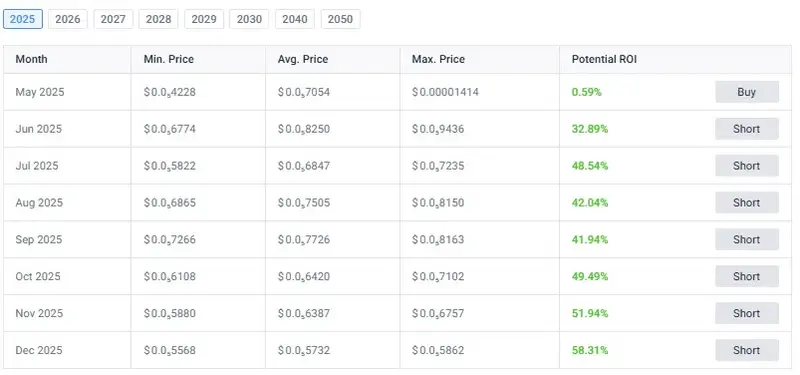Click Nov 2025 max price ending 6757
Screen dimensions: 800x375
tap(438, 313)
